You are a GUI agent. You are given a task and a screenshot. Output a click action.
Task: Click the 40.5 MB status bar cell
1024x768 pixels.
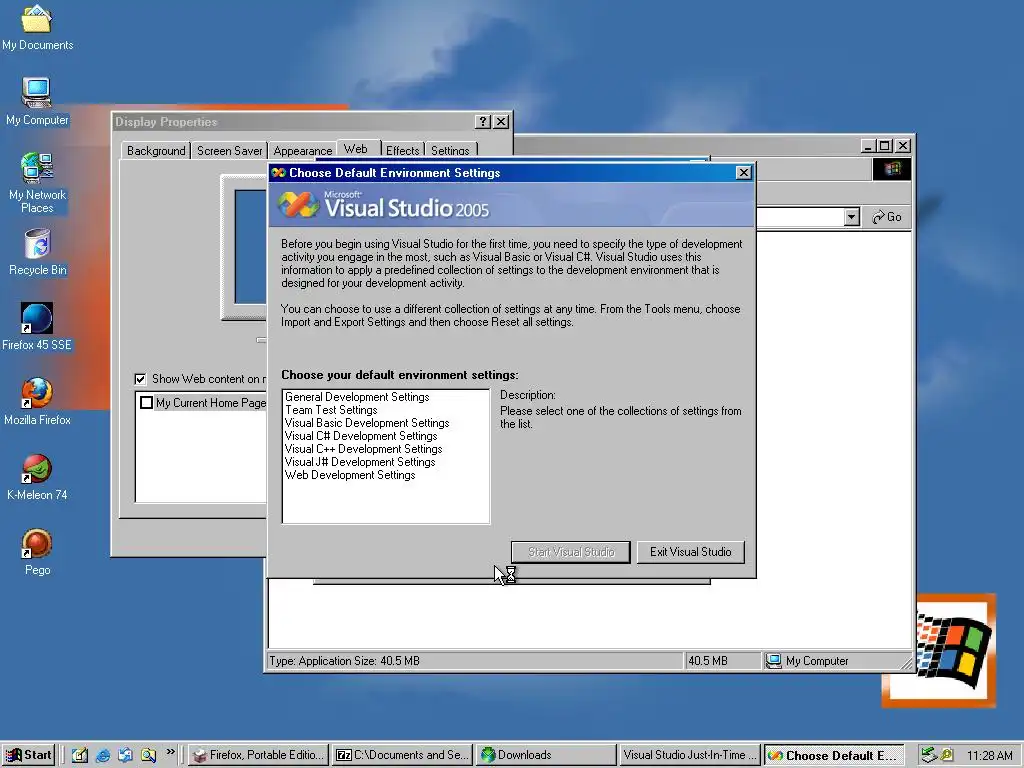[723, 661]
